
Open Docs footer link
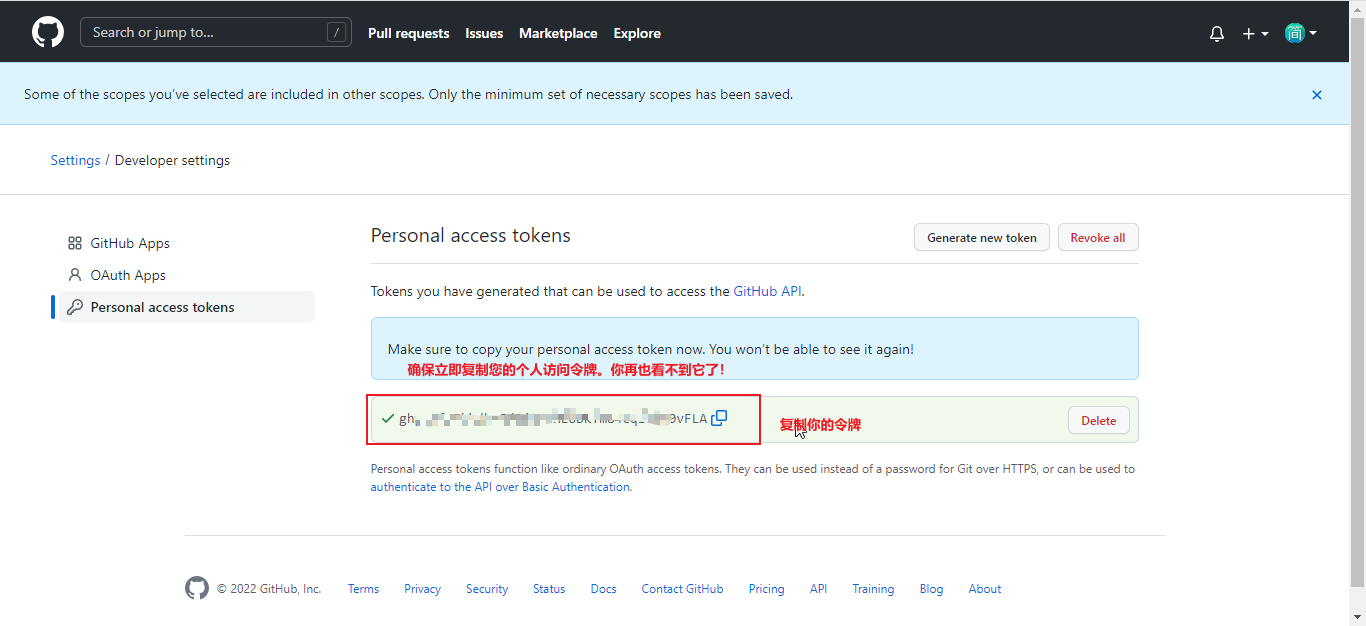pyautogui.click(x=603, y=589)
